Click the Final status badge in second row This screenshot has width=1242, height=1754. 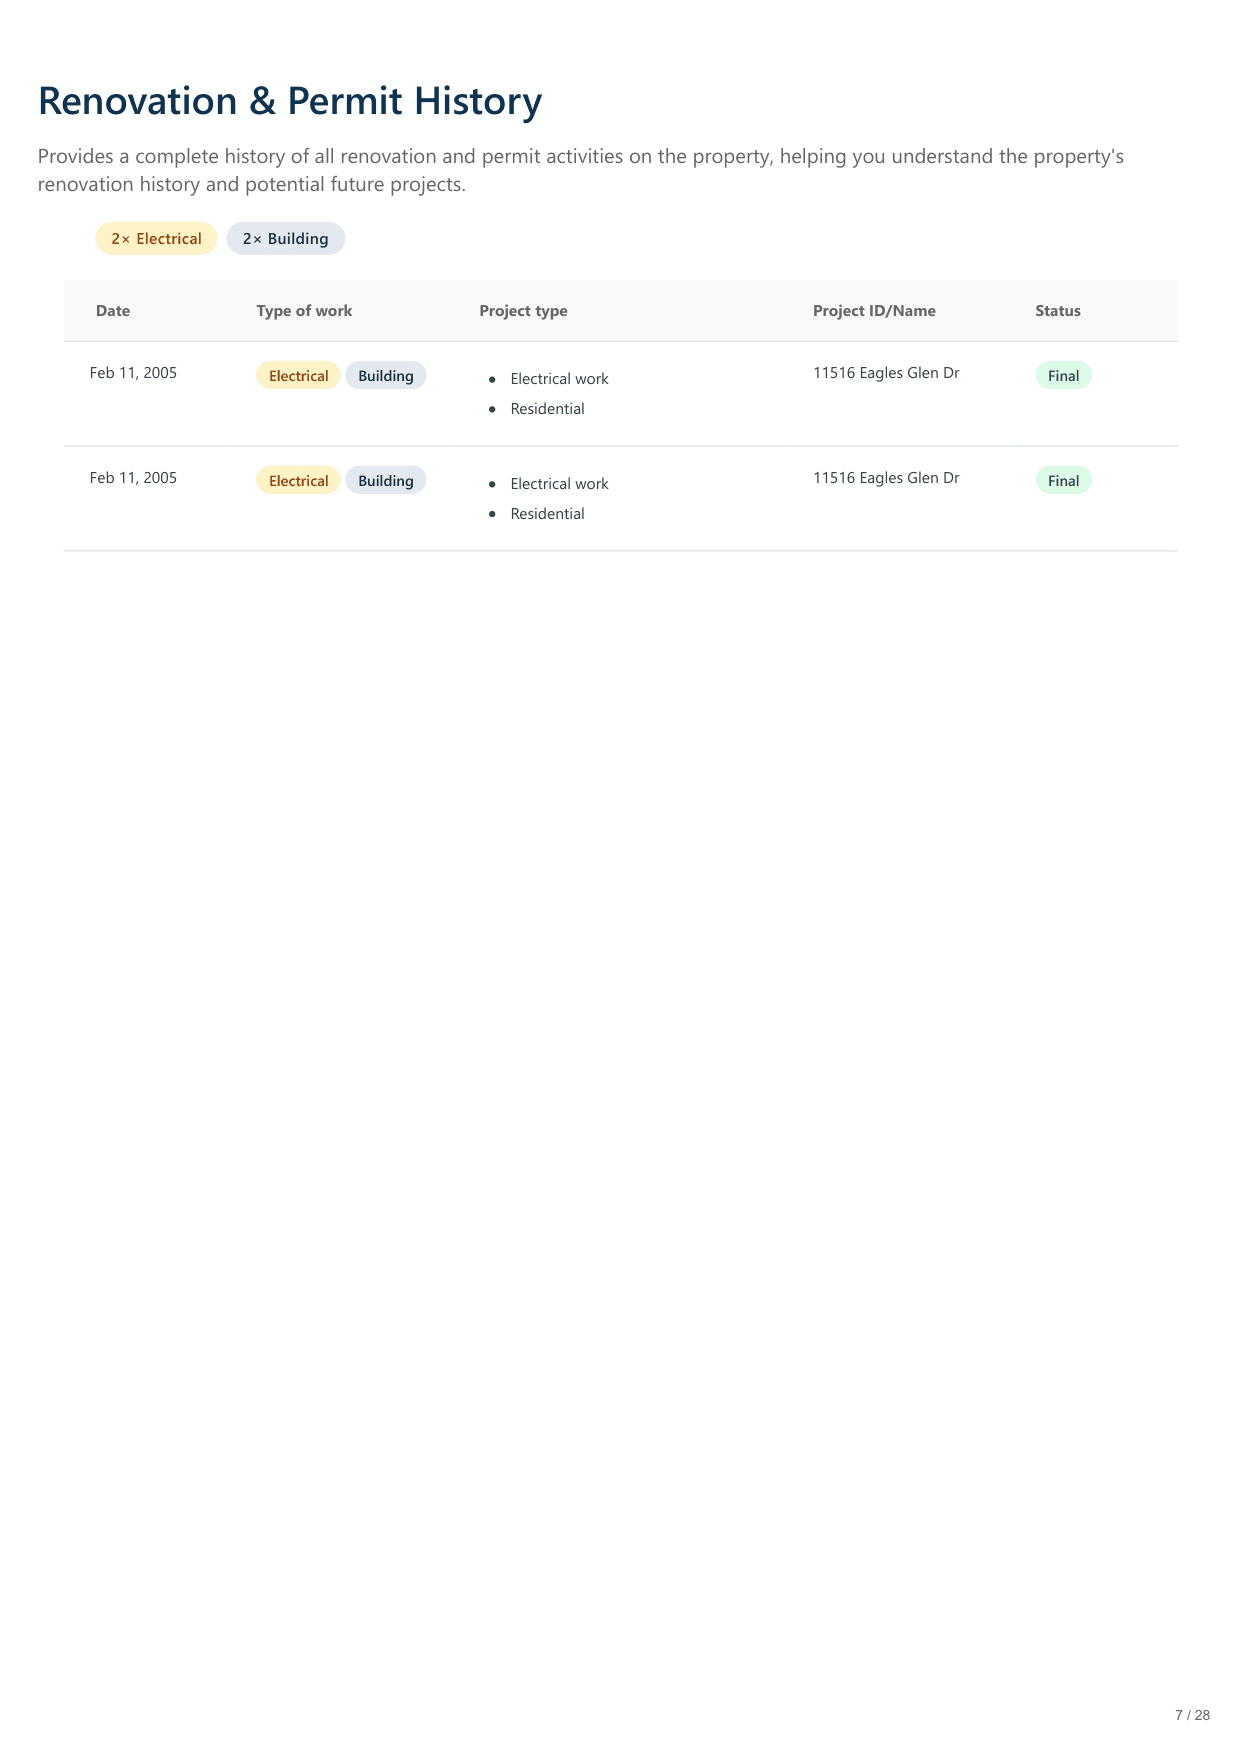[1063, 481]
